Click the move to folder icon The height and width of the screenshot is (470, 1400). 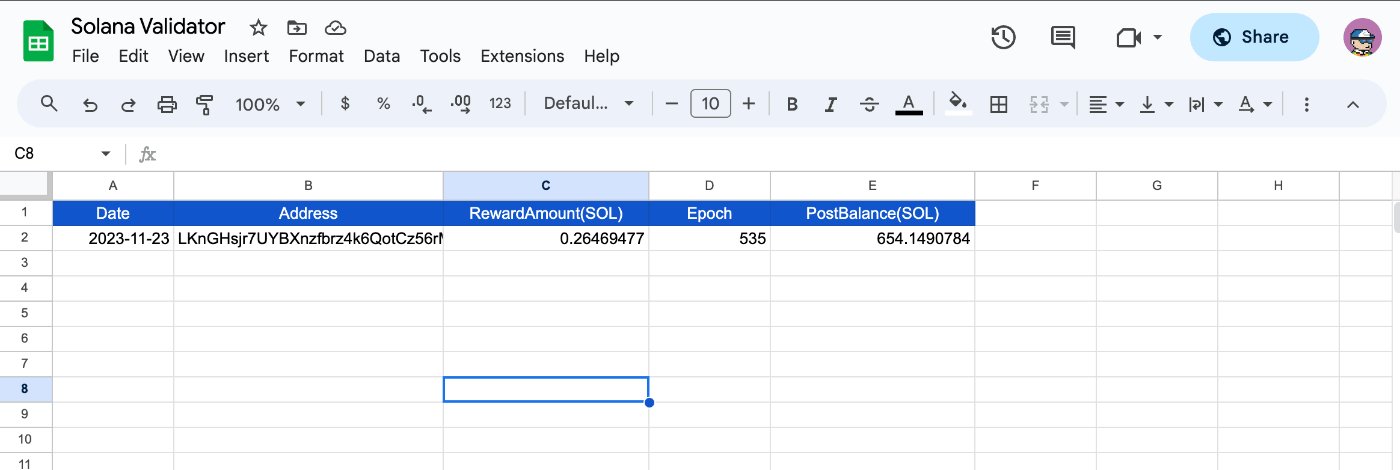pyautogui.click(x=297, y=27)
